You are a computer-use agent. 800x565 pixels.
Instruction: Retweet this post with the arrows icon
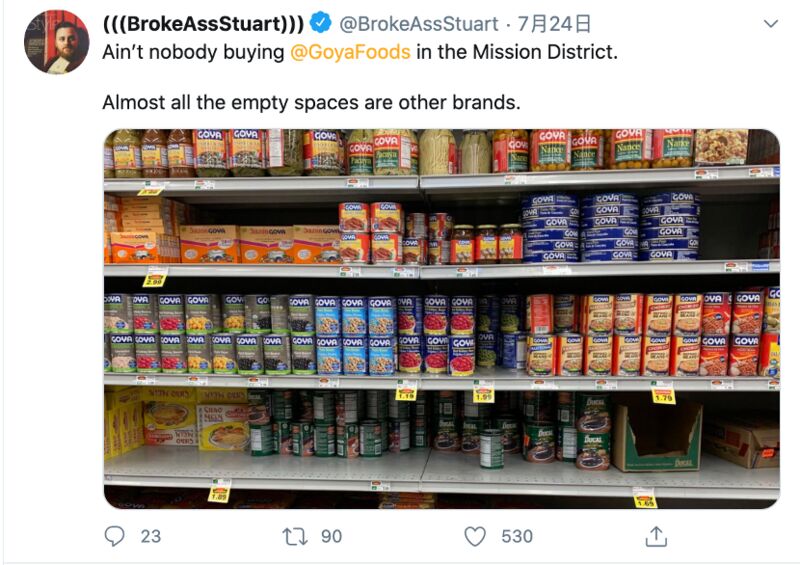click(295, 536)
